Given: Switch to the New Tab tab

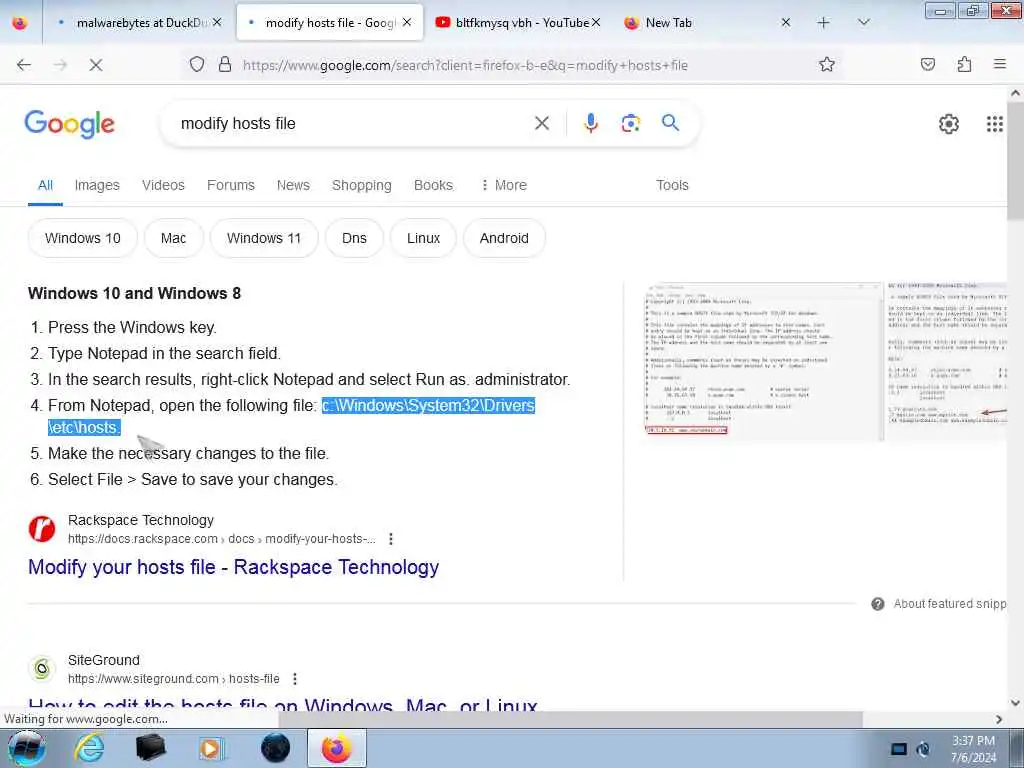Looking at the screenshot, I should (x=705, y=23).
